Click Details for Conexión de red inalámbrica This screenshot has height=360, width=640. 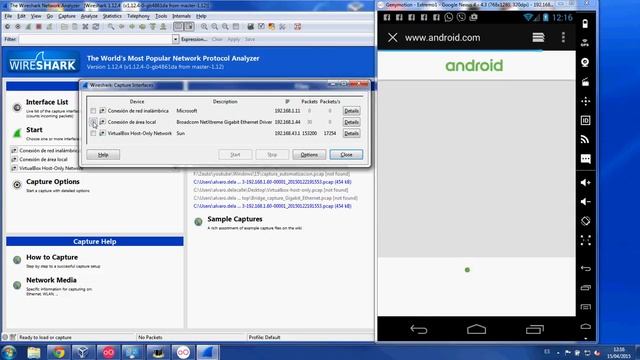[x=351, y=111]
